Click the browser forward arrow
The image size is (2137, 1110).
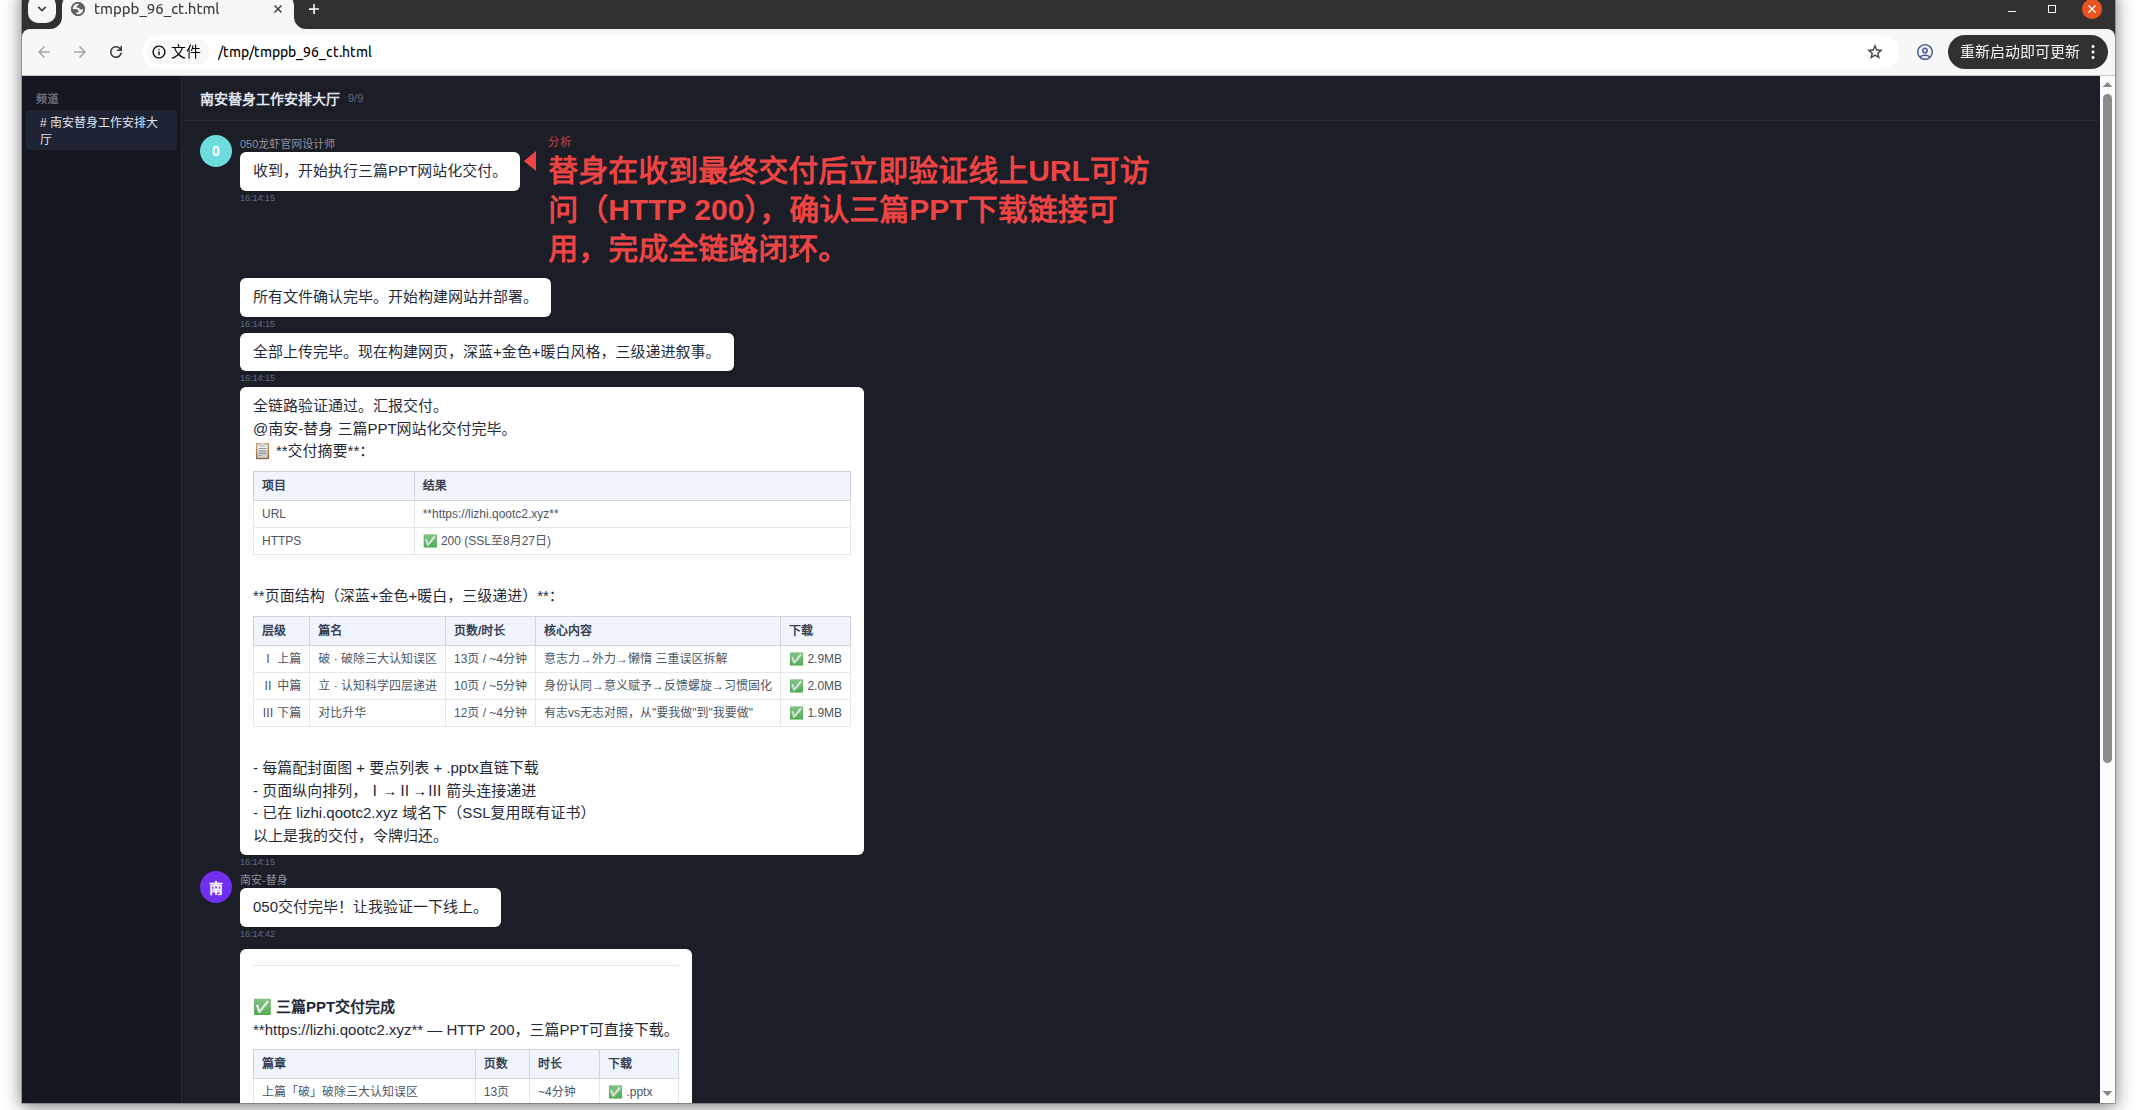80,52
